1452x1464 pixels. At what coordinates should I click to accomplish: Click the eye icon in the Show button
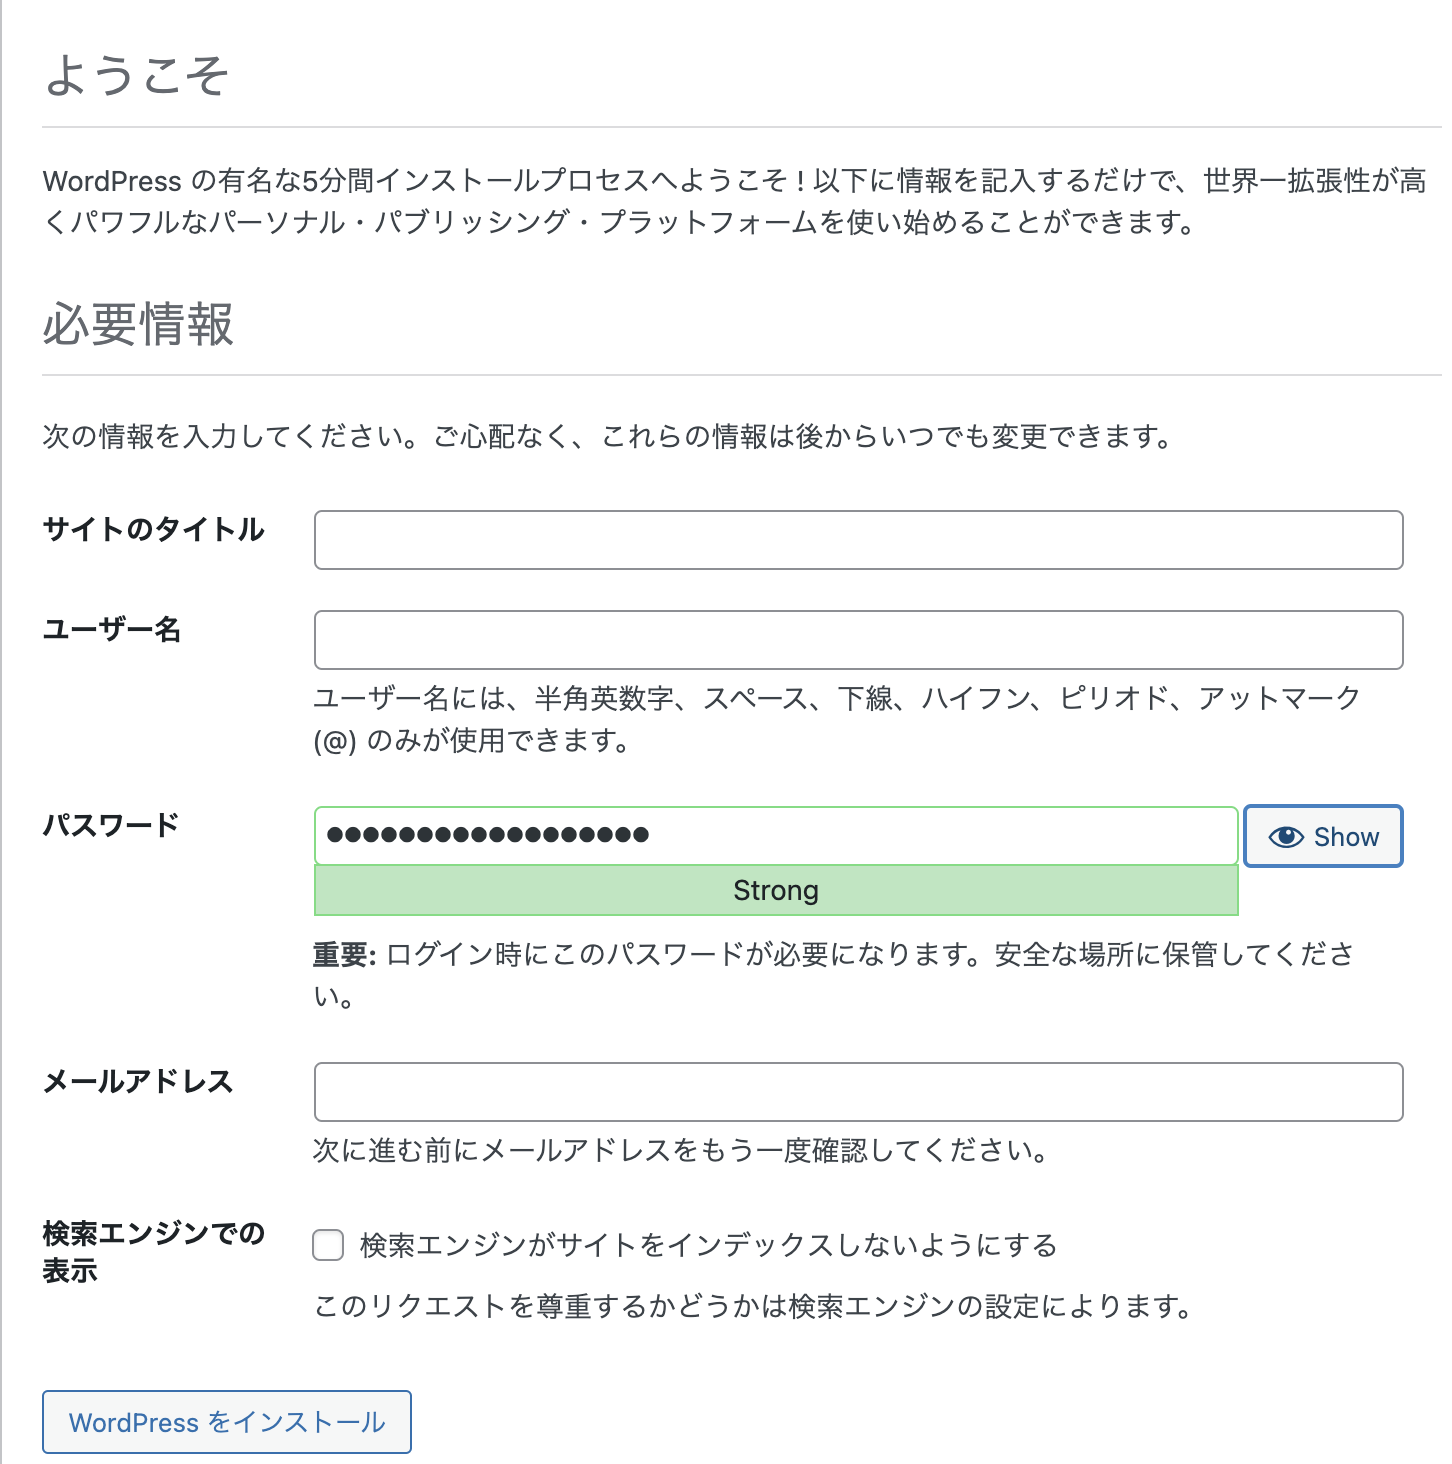click(x=1286, y=837)
